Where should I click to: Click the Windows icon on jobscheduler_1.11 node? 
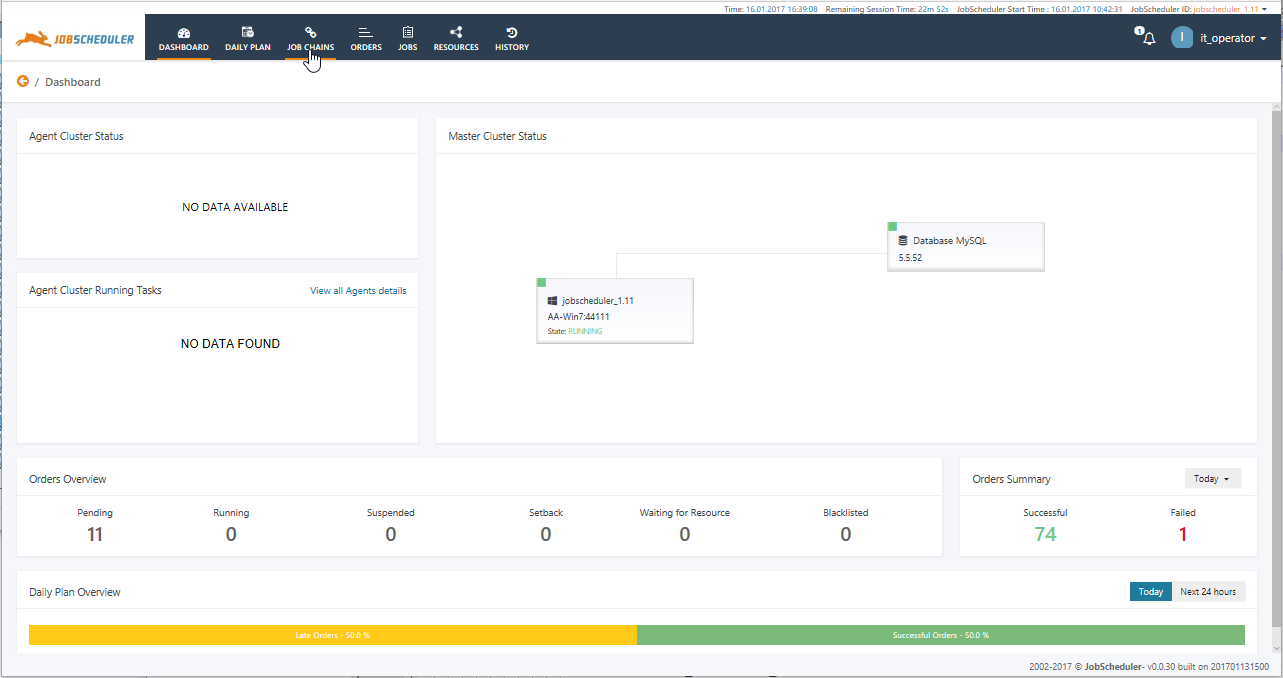(552, 300)
